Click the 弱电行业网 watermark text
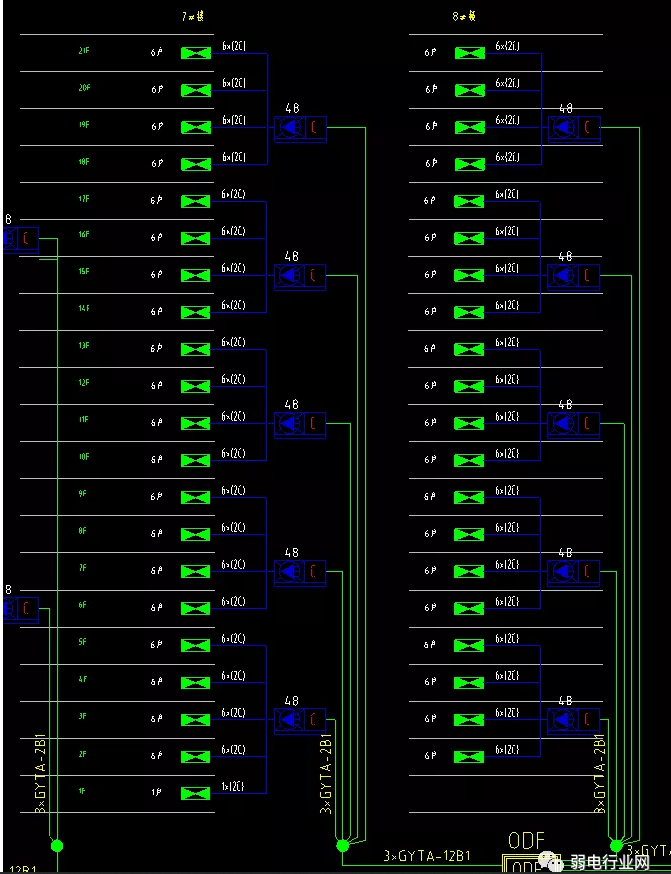The image size is (671, 874). (x=609, y=861)
